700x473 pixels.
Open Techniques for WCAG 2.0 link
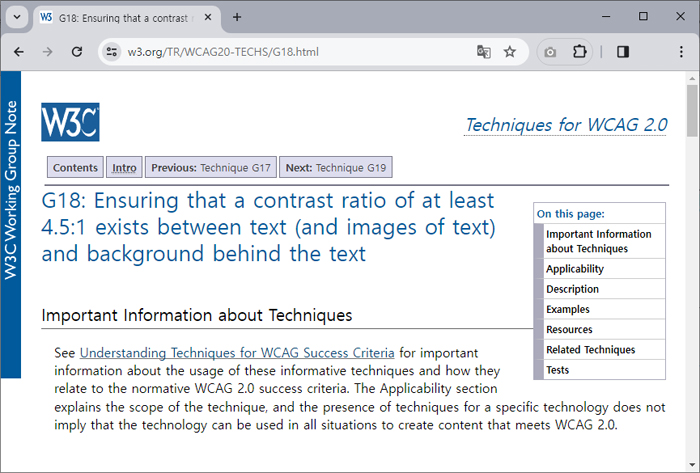click(x=566, y=125)
